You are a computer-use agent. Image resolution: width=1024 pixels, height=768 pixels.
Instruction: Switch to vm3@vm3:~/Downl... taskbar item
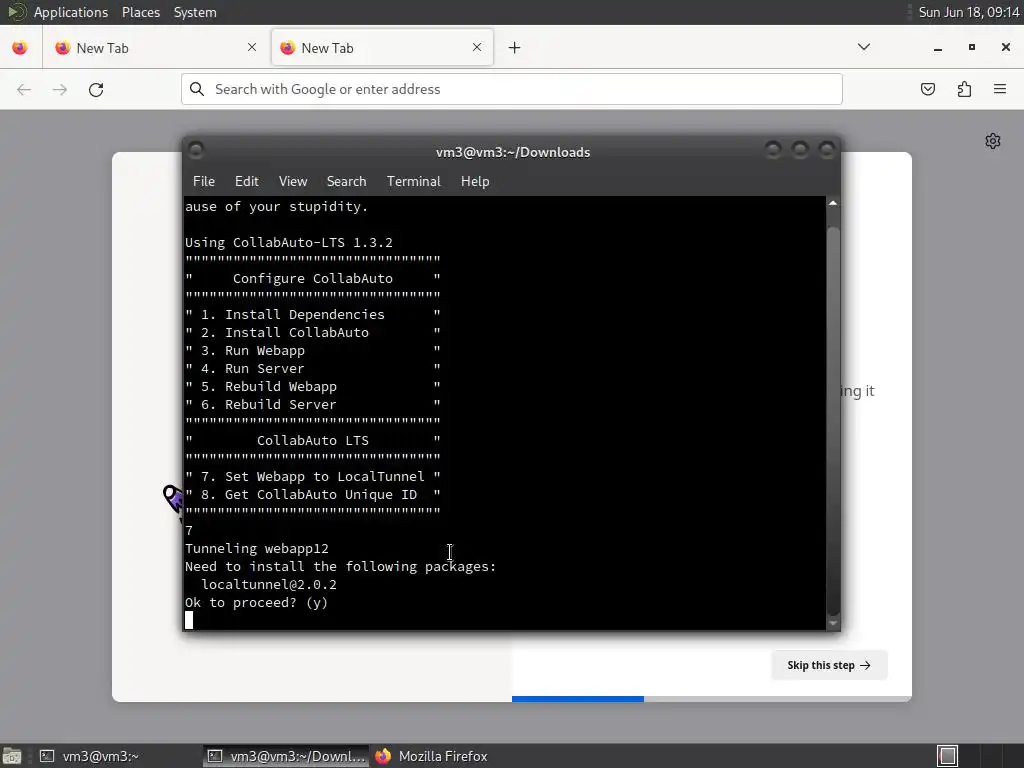click(x=286, y=756)
